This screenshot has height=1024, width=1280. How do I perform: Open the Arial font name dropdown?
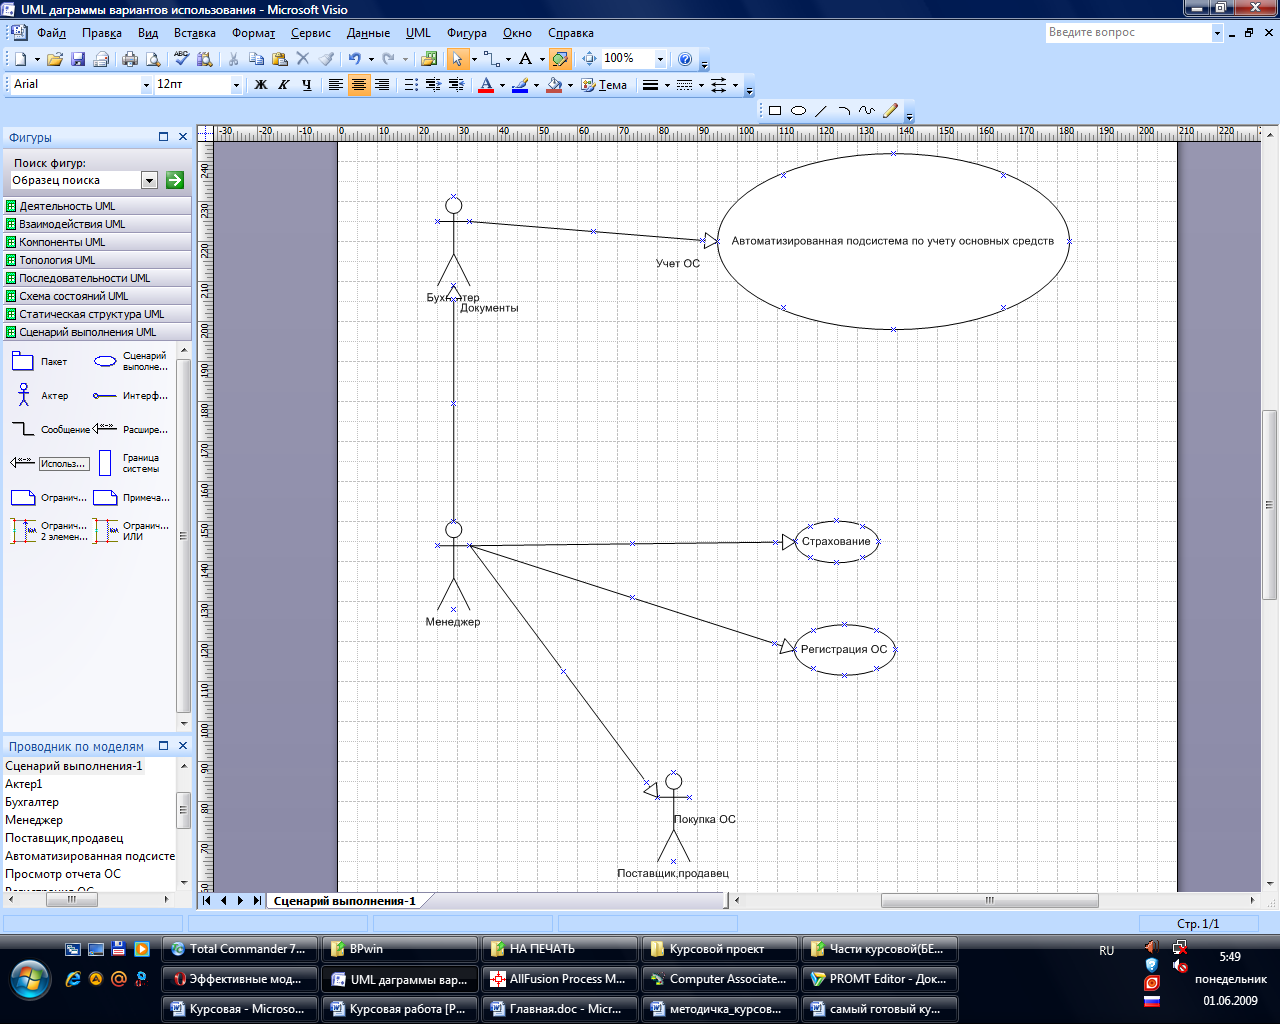(146, 85)
